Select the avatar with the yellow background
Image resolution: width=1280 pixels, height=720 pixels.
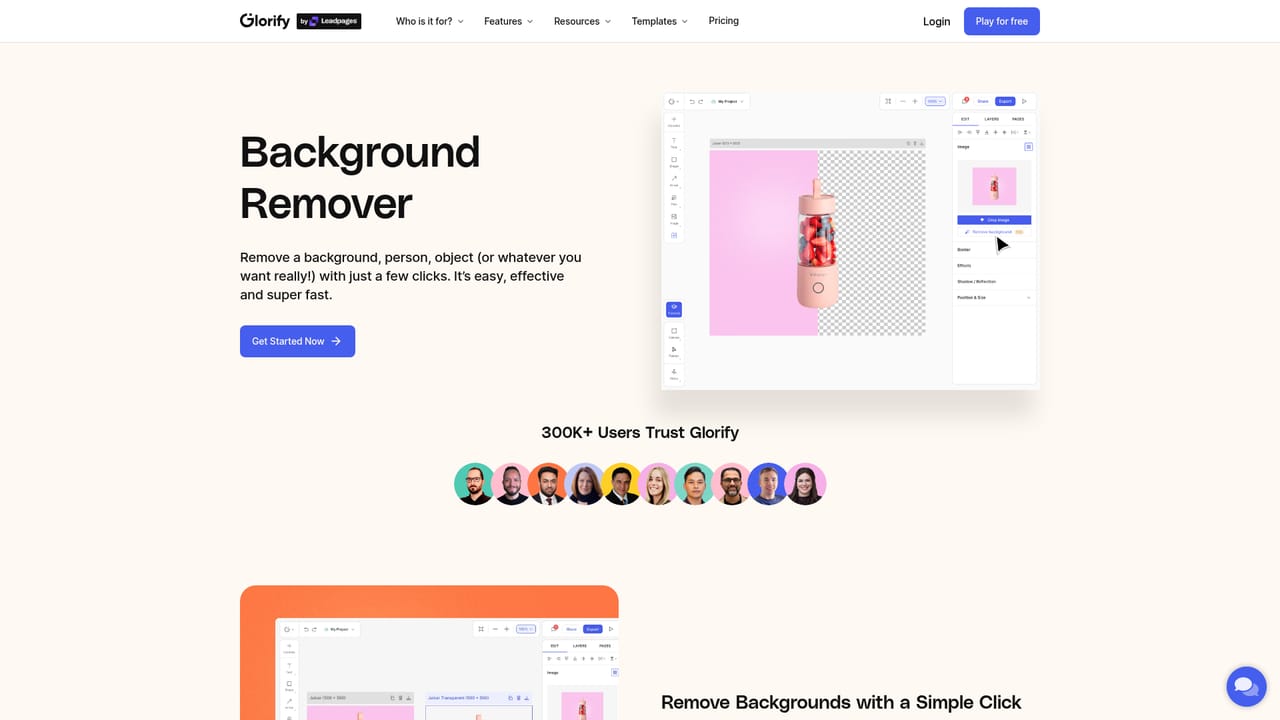click(622, 484)
